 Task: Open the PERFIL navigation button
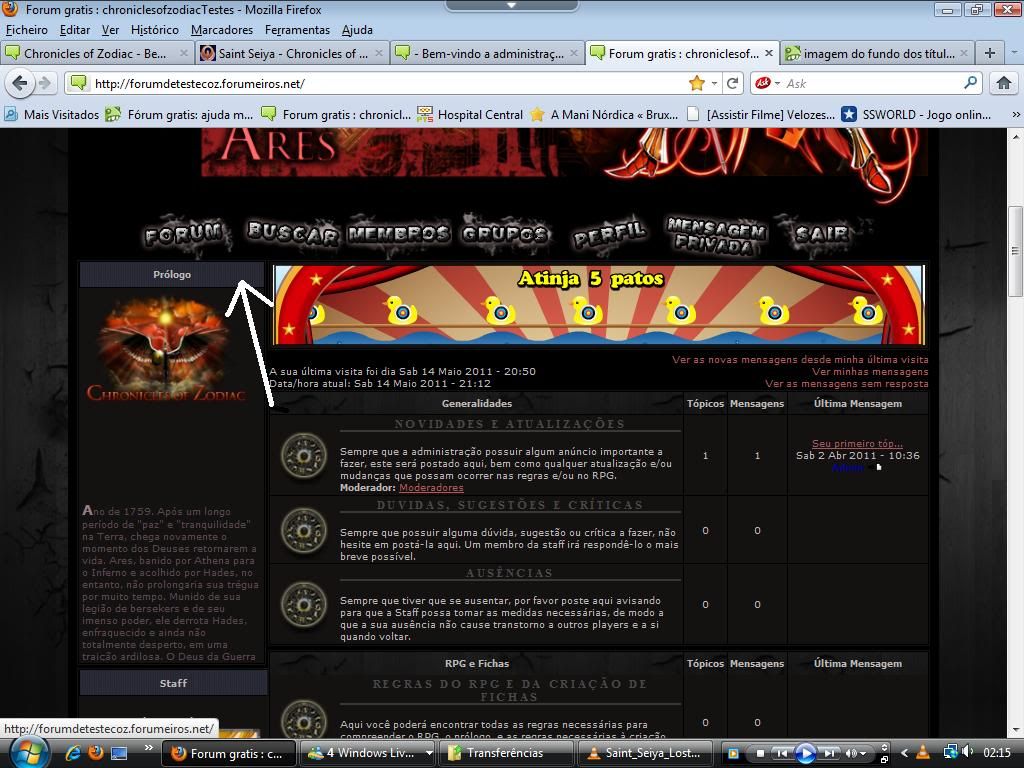pyautogui.click(x=609, y=234)
